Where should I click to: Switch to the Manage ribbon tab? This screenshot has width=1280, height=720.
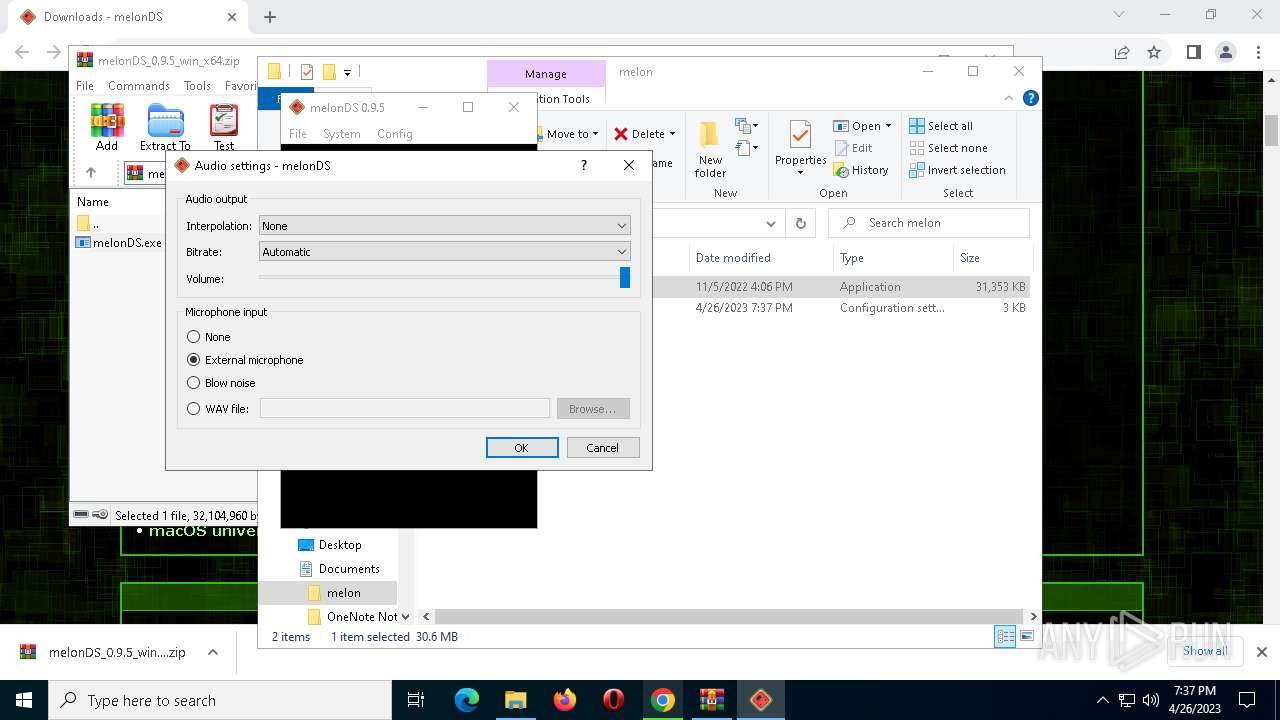[546, 73]
